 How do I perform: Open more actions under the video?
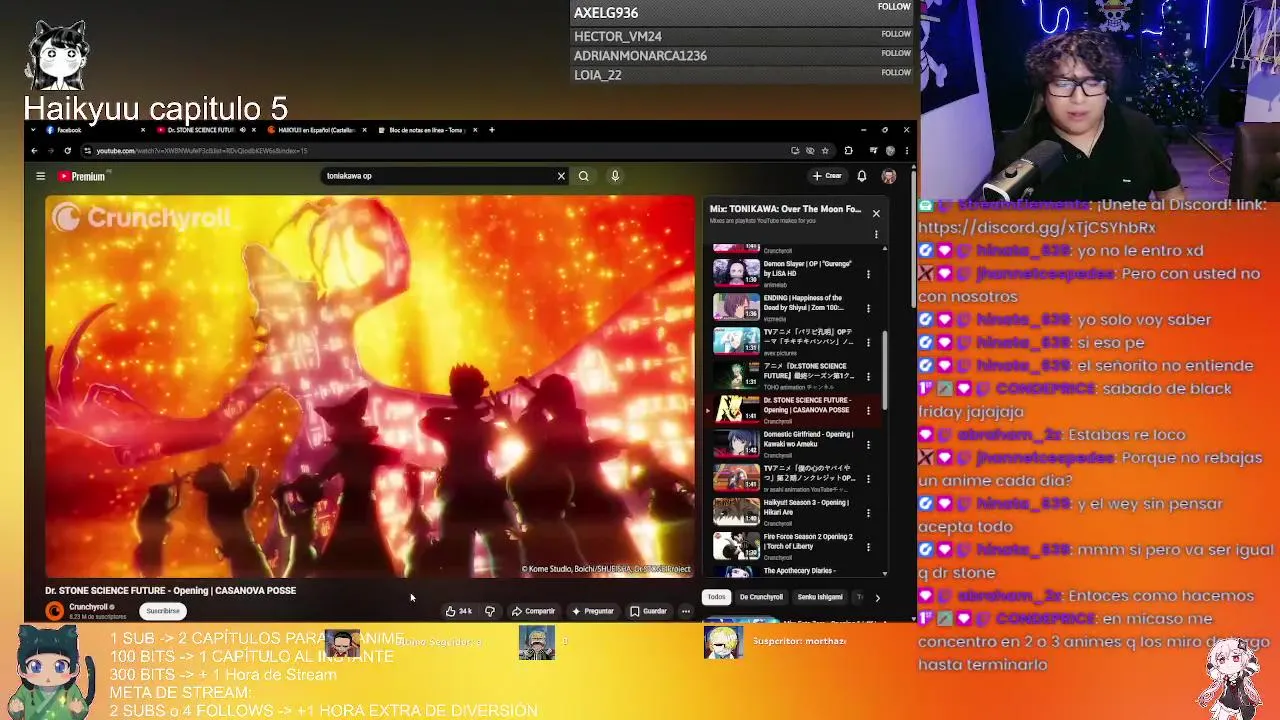685,611
